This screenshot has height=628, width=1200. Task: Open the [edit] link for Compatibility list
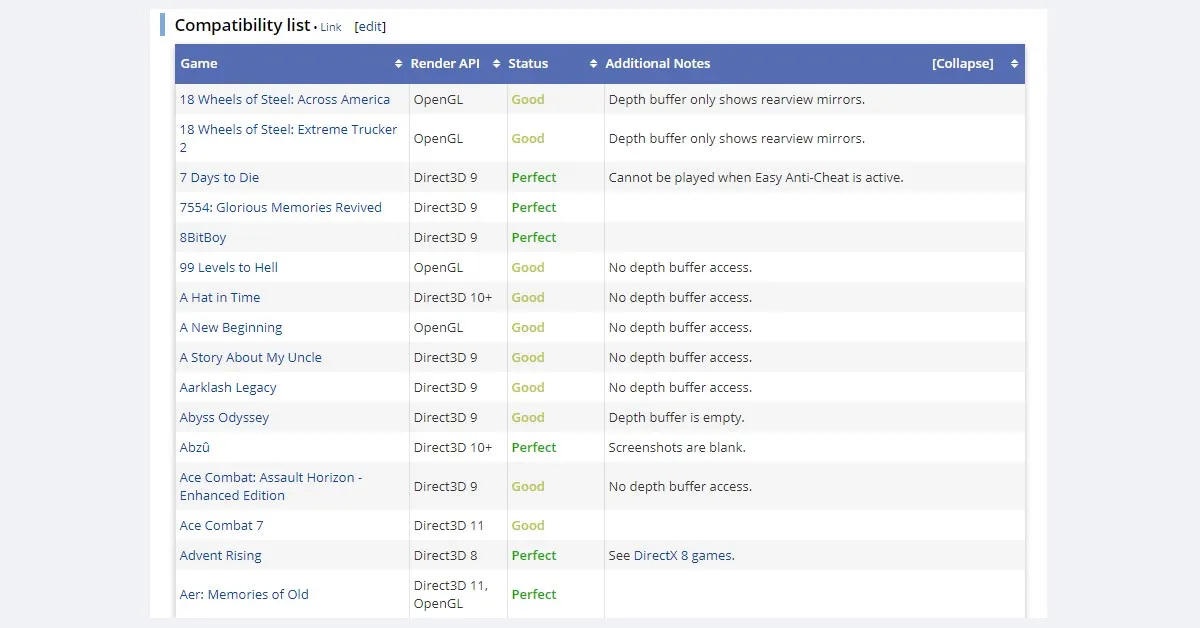click(370, 26)
